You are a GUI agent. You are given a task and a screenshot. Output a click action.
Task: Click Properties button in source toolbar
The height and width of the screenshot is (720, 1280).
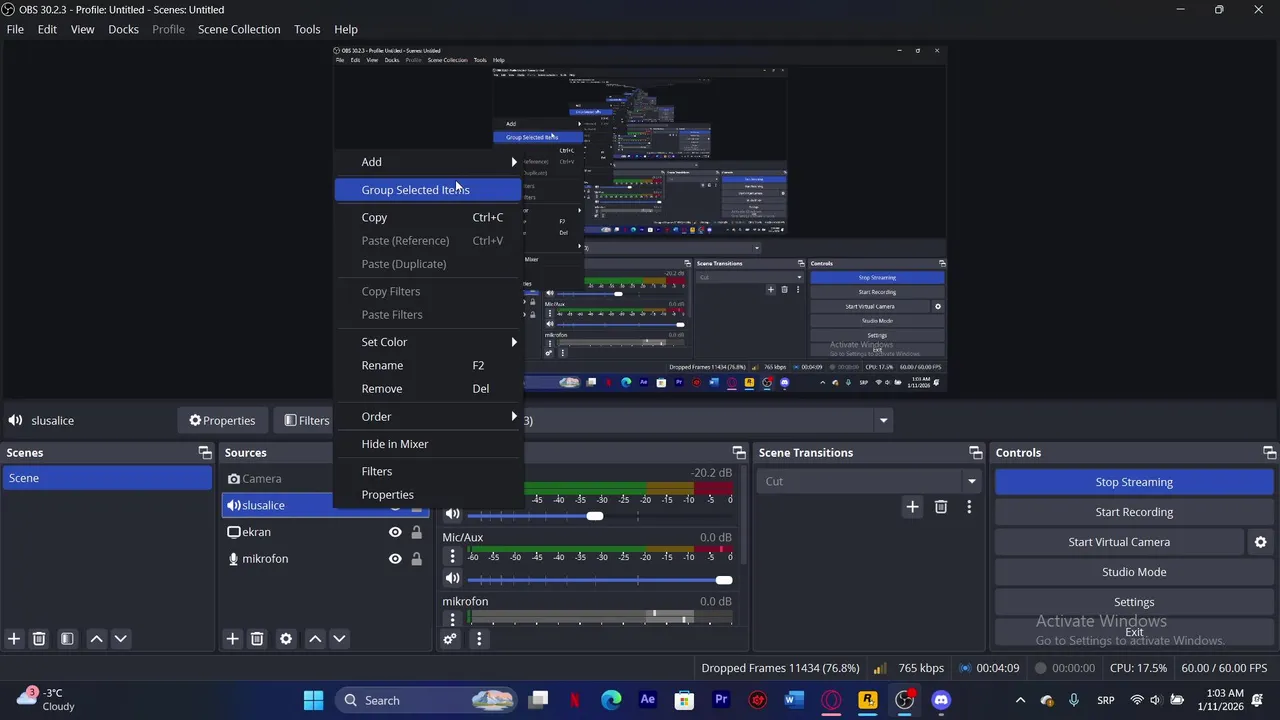click(x=222, y=421)
